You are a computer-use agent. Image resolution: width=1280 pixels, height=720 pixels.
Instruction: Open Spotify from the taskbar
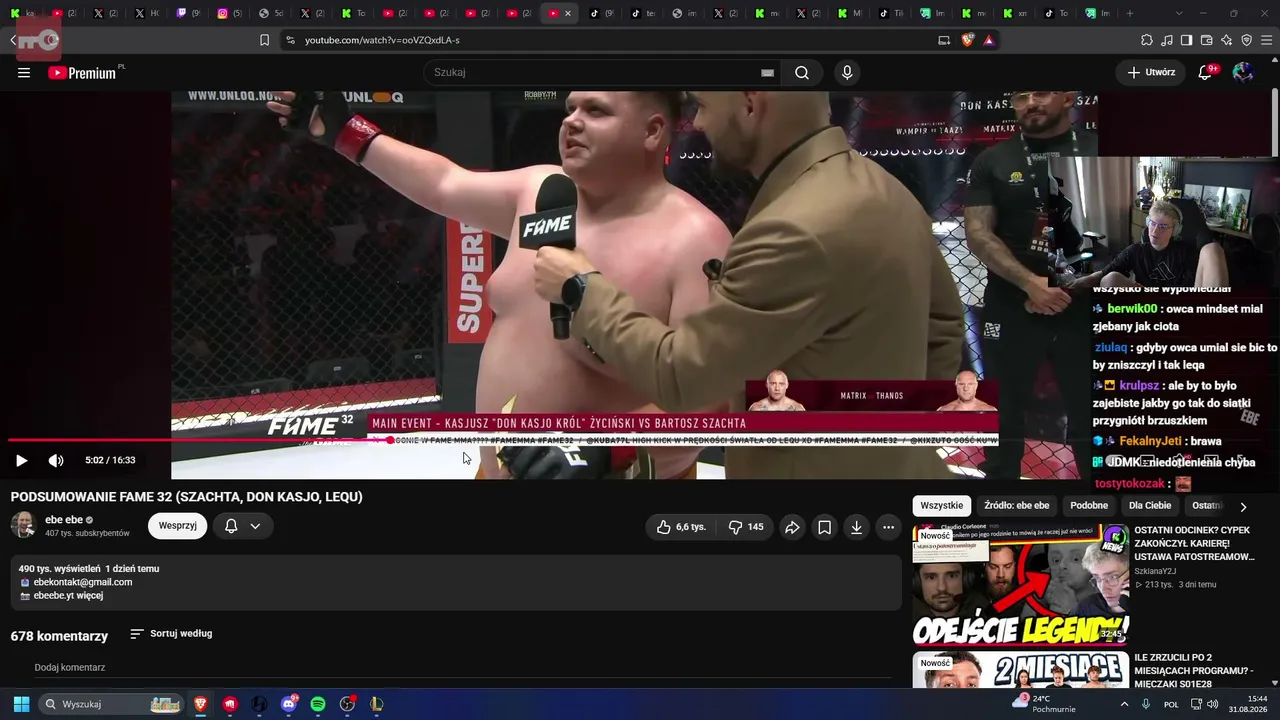tap(318, 704)
